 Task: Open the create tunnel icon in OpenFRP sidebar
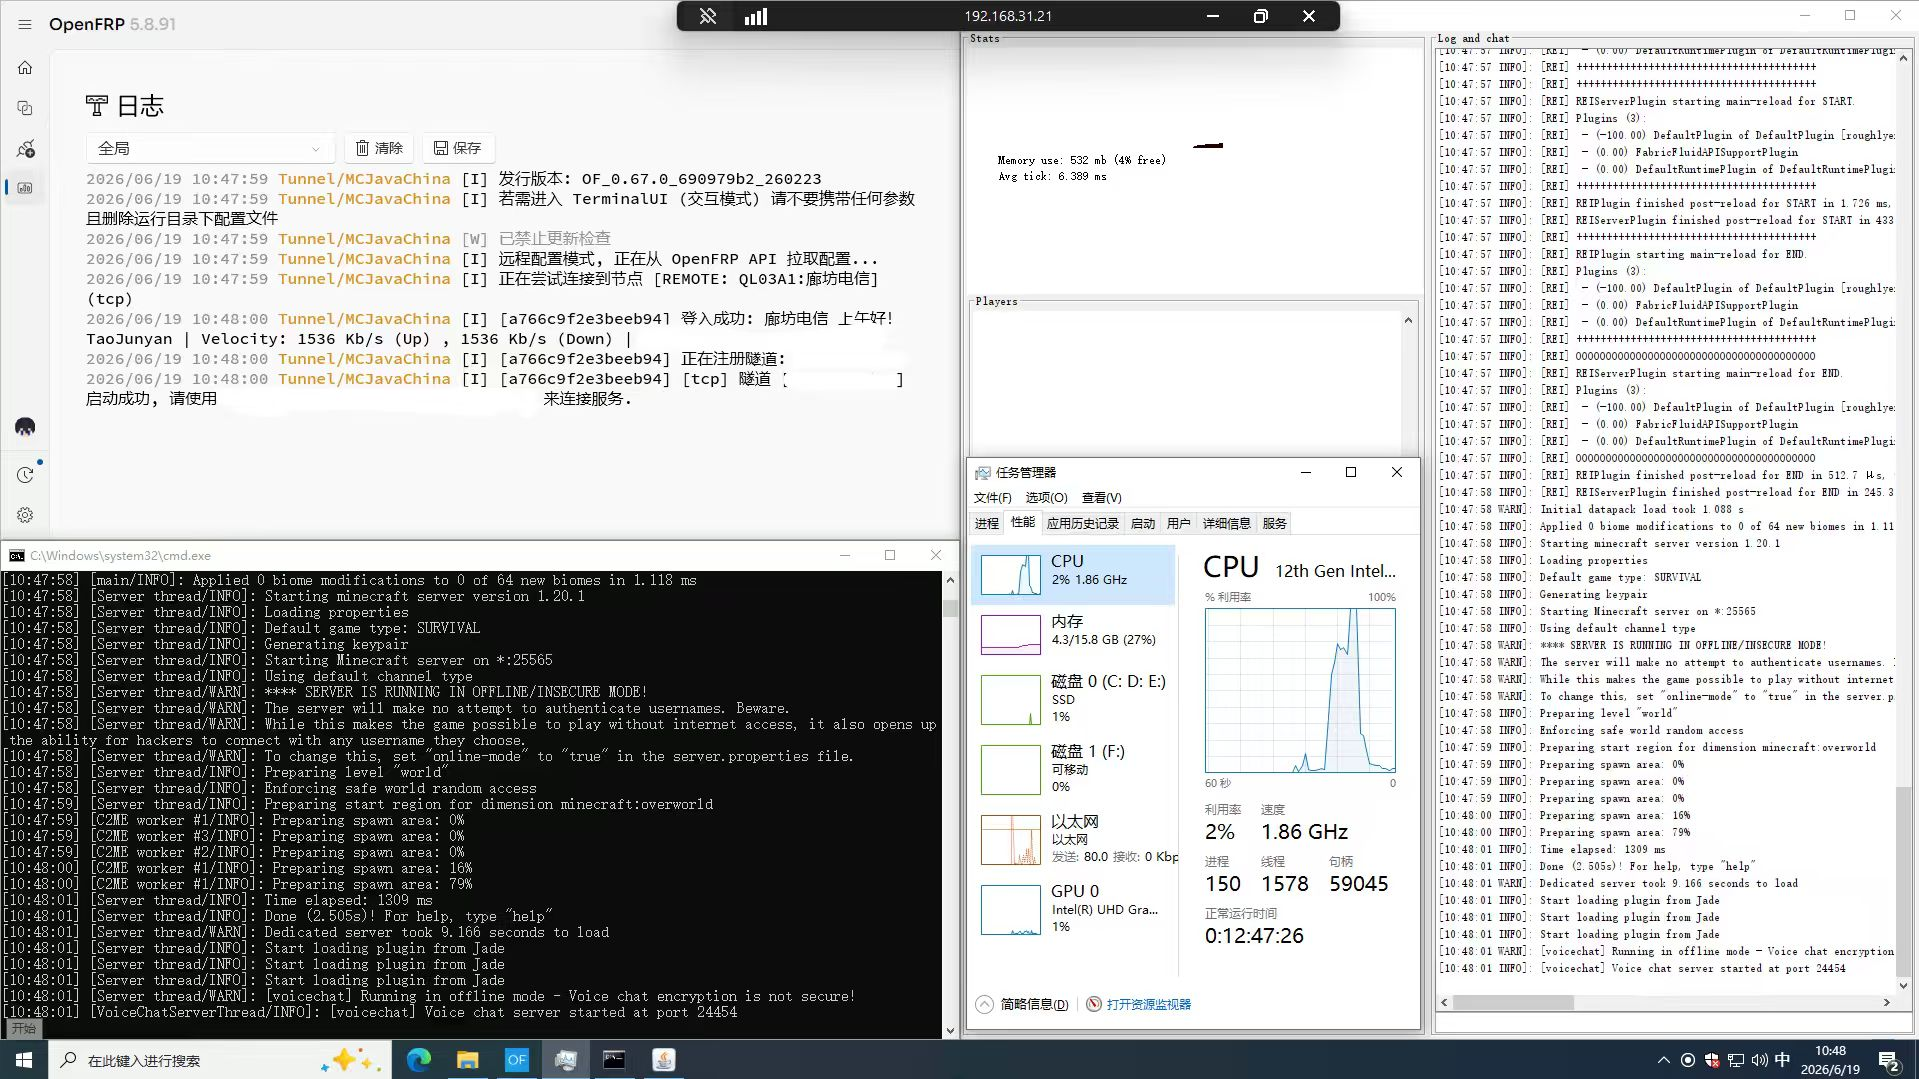[25, 149]
